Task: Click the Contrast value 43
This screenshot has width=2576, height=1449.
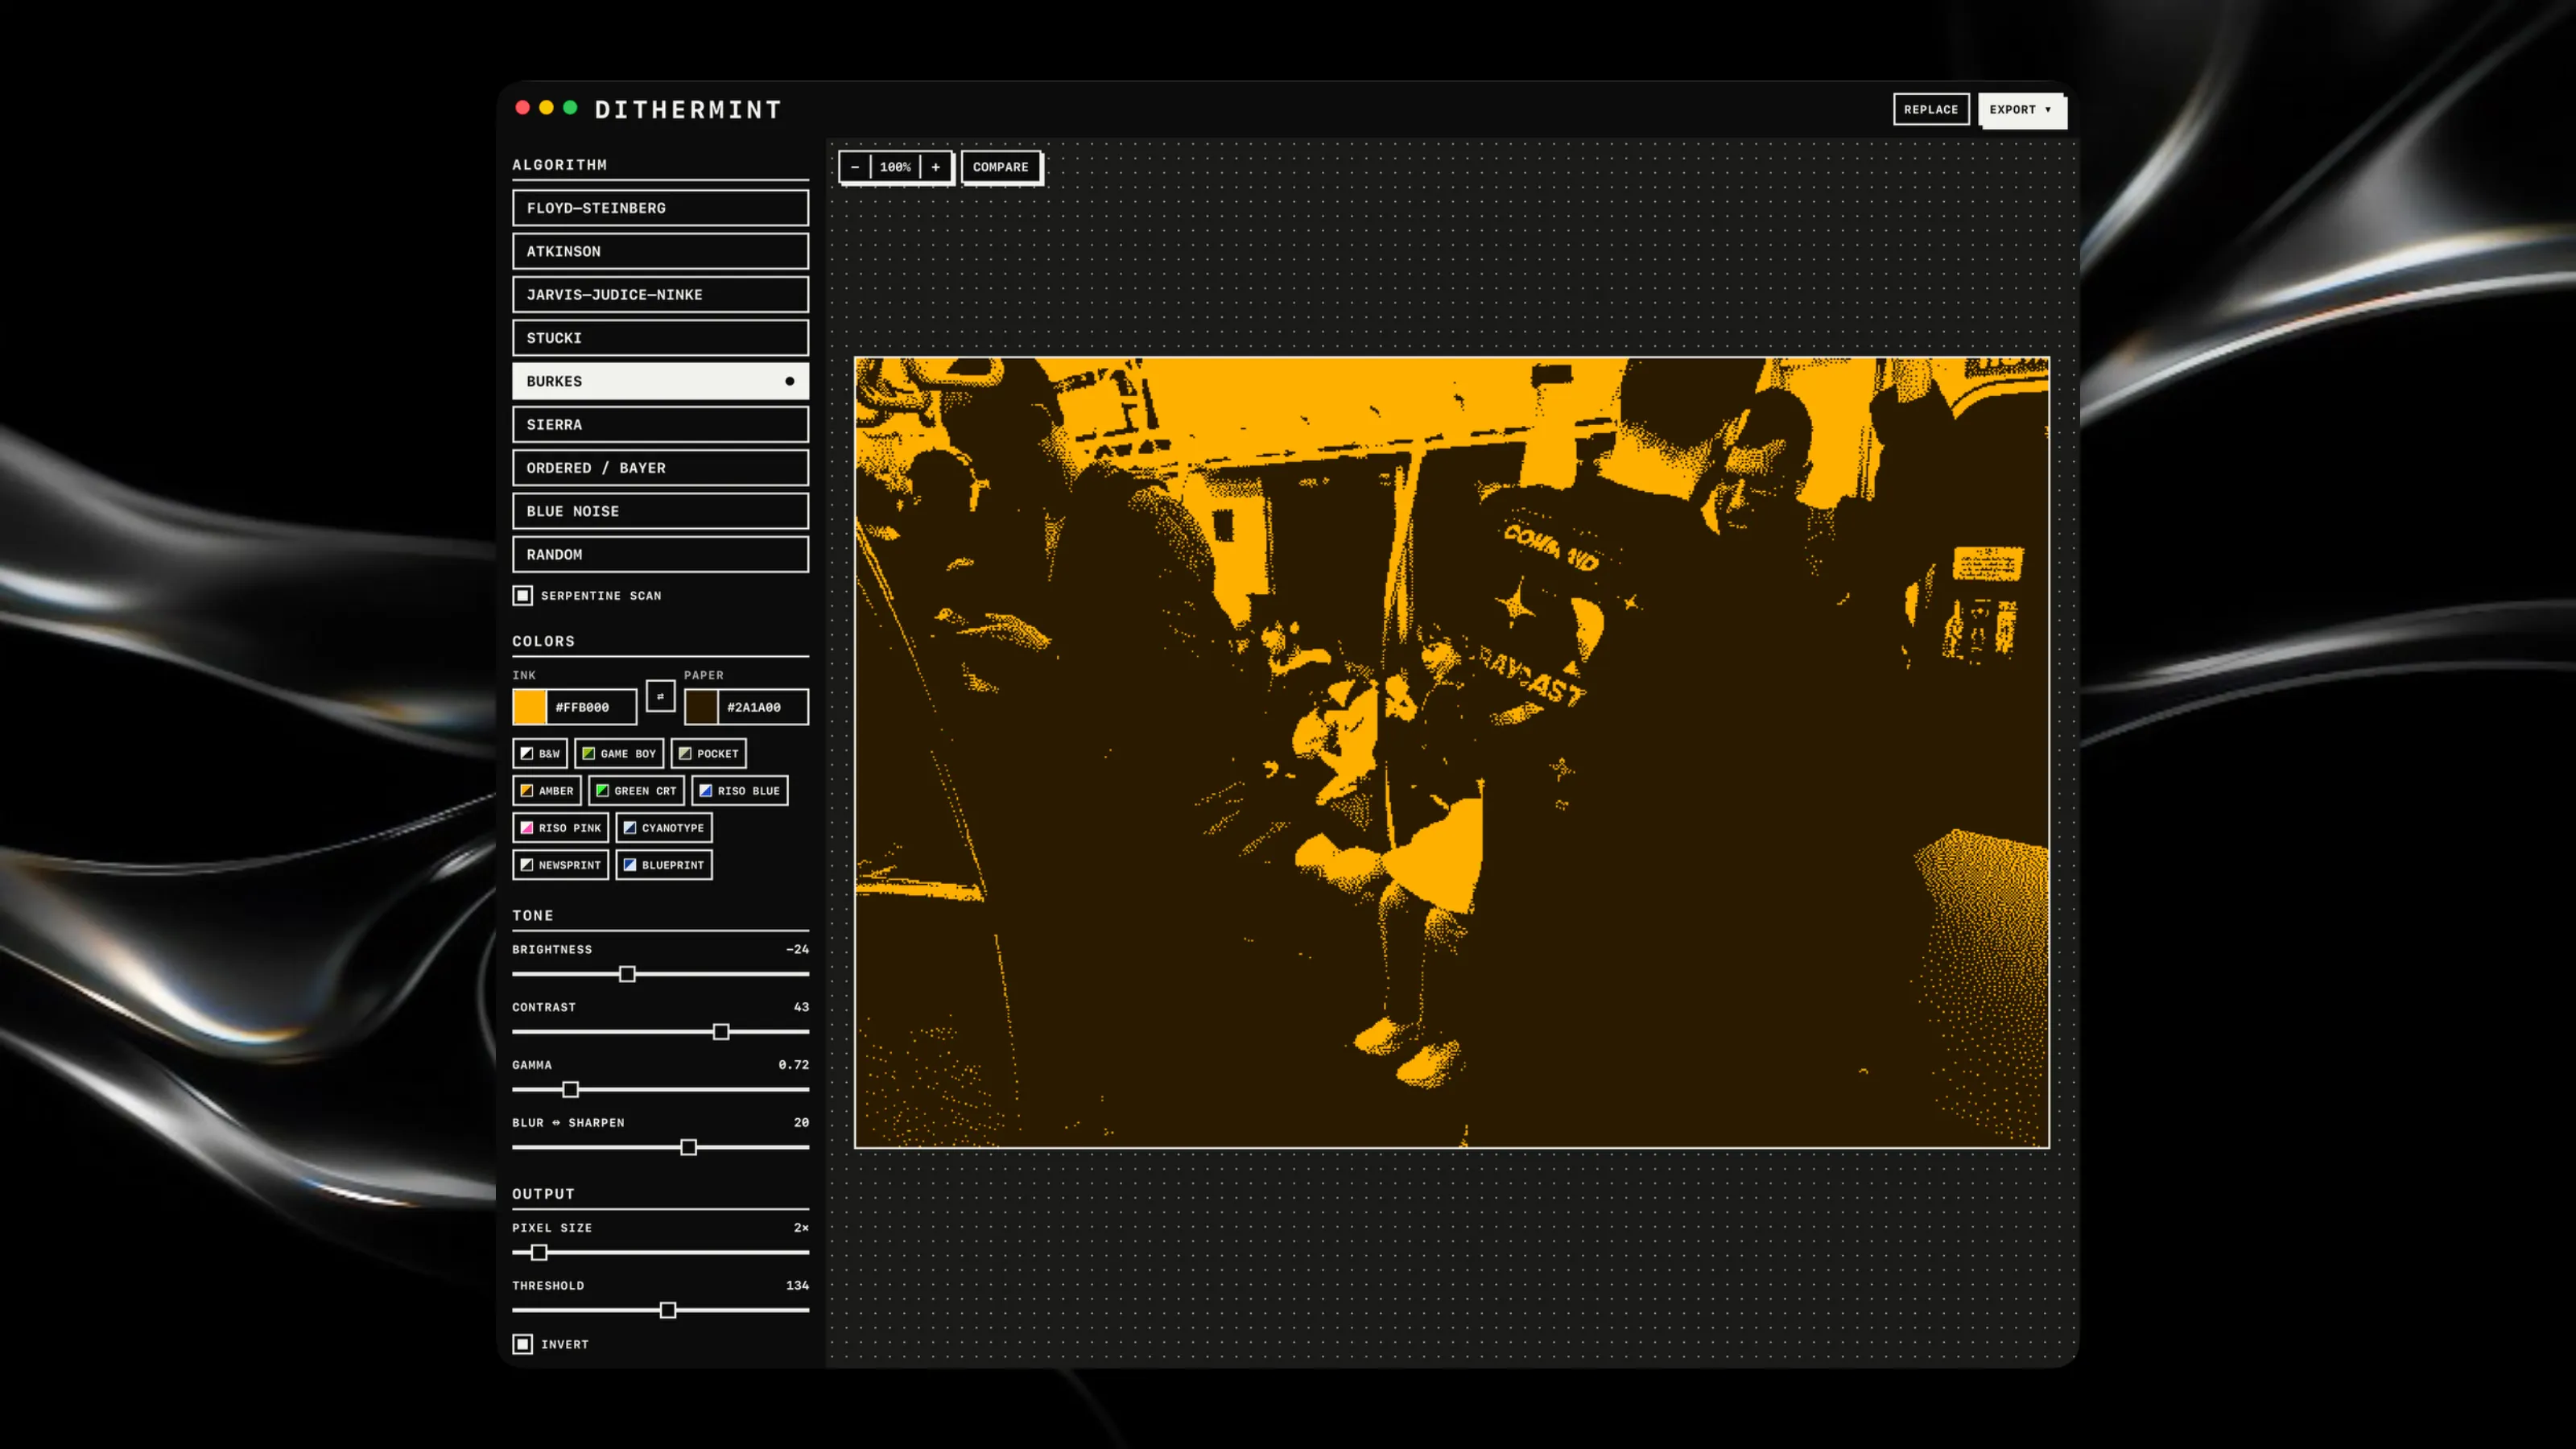Action: (x=801, y=1007)
